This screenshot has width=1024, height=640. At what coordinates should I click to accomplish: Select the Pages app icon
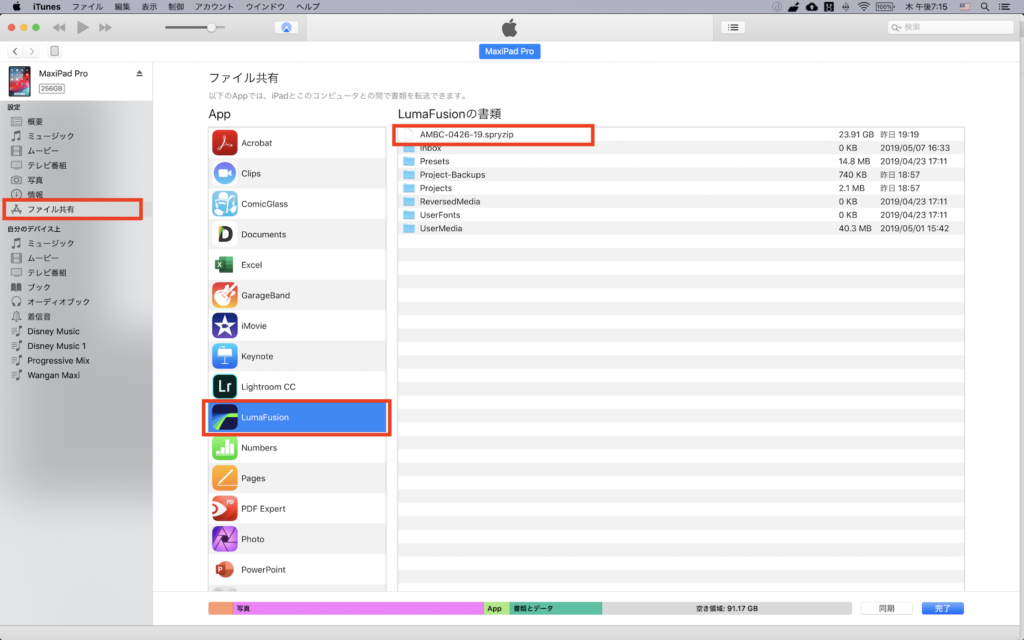tap(224, 478)
